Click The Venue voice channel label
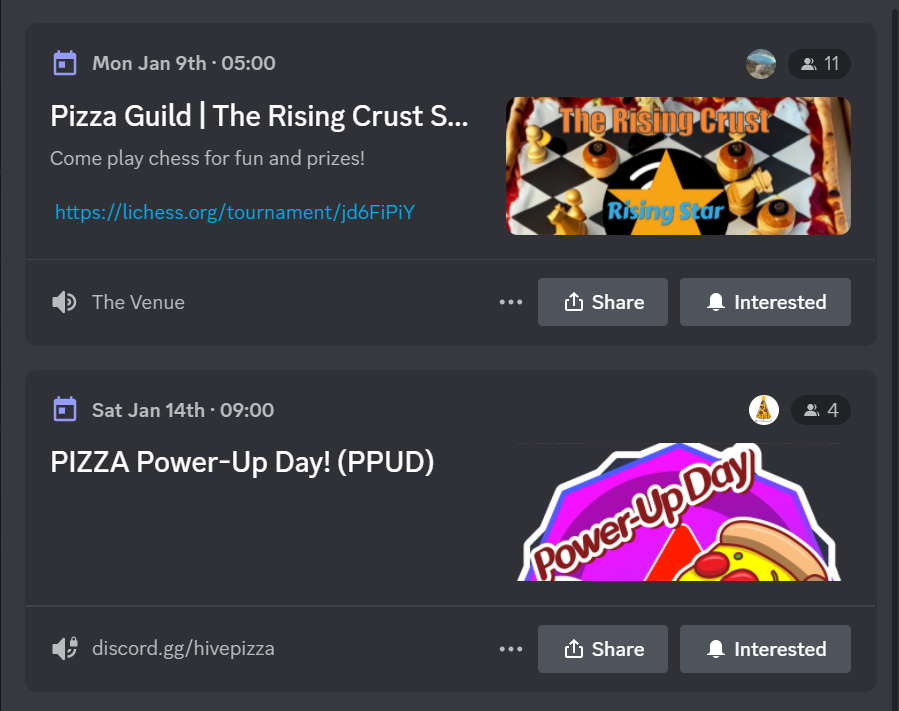The image size is (899, 711). pos(138,302)
